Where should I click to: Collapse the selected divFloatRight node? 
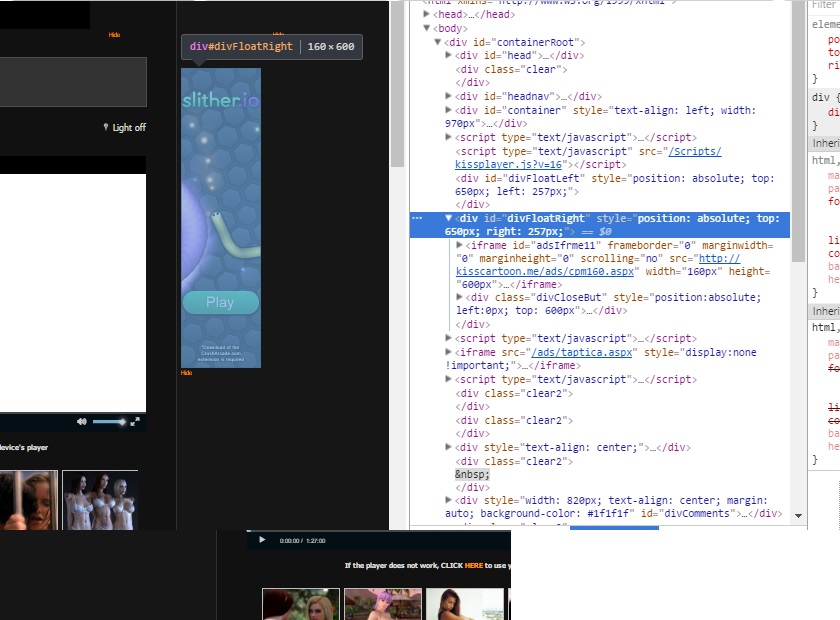tap(448, 218)
